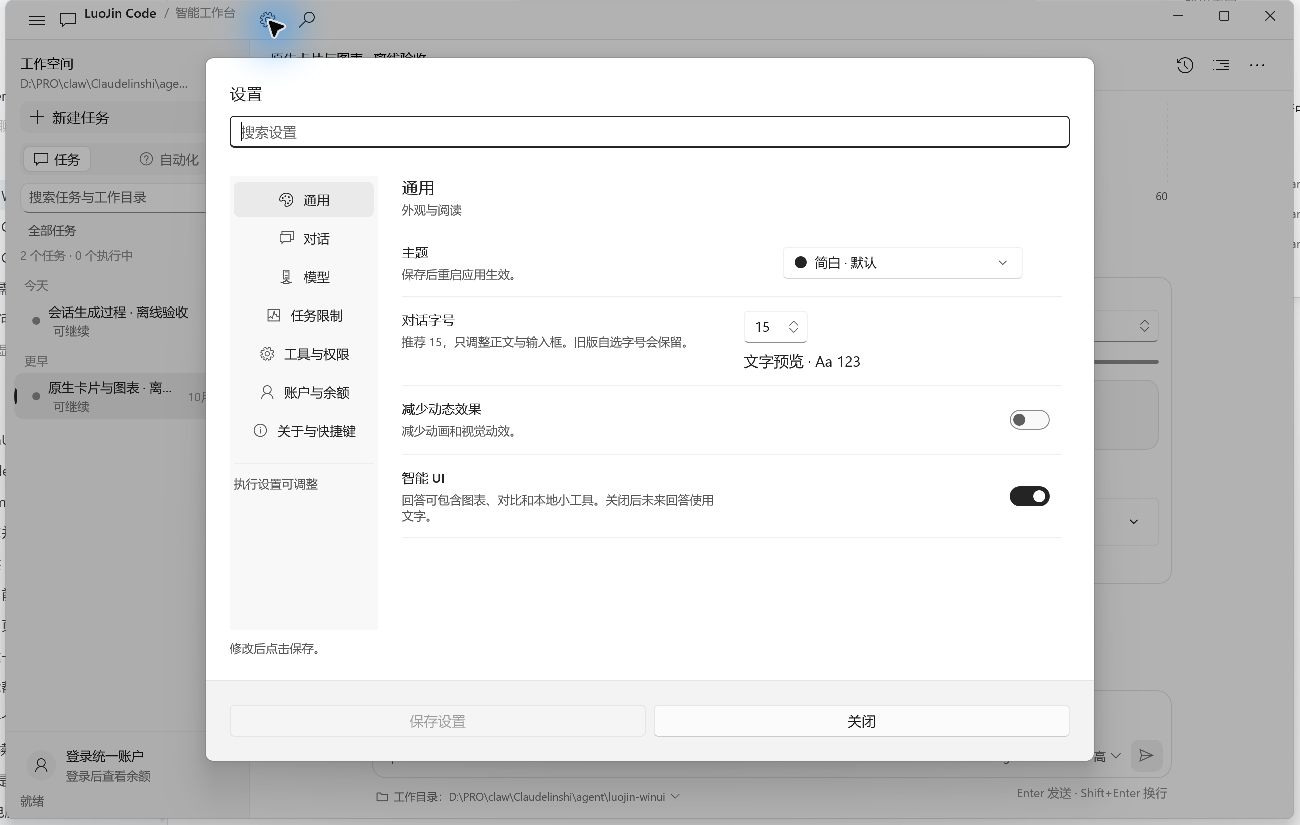Click the list outline icon at top right
Screen dimensions: 1300x825
click(1221, 65)
